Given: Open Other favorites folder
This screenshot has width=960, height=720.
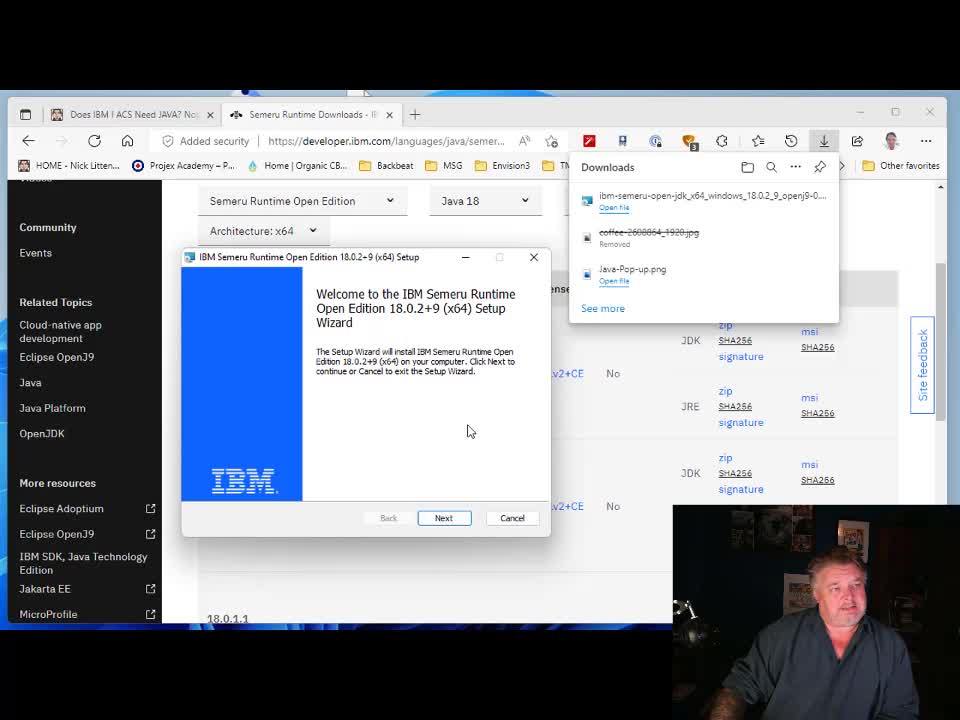Looking at the screenshot, I should click(901, 165).
